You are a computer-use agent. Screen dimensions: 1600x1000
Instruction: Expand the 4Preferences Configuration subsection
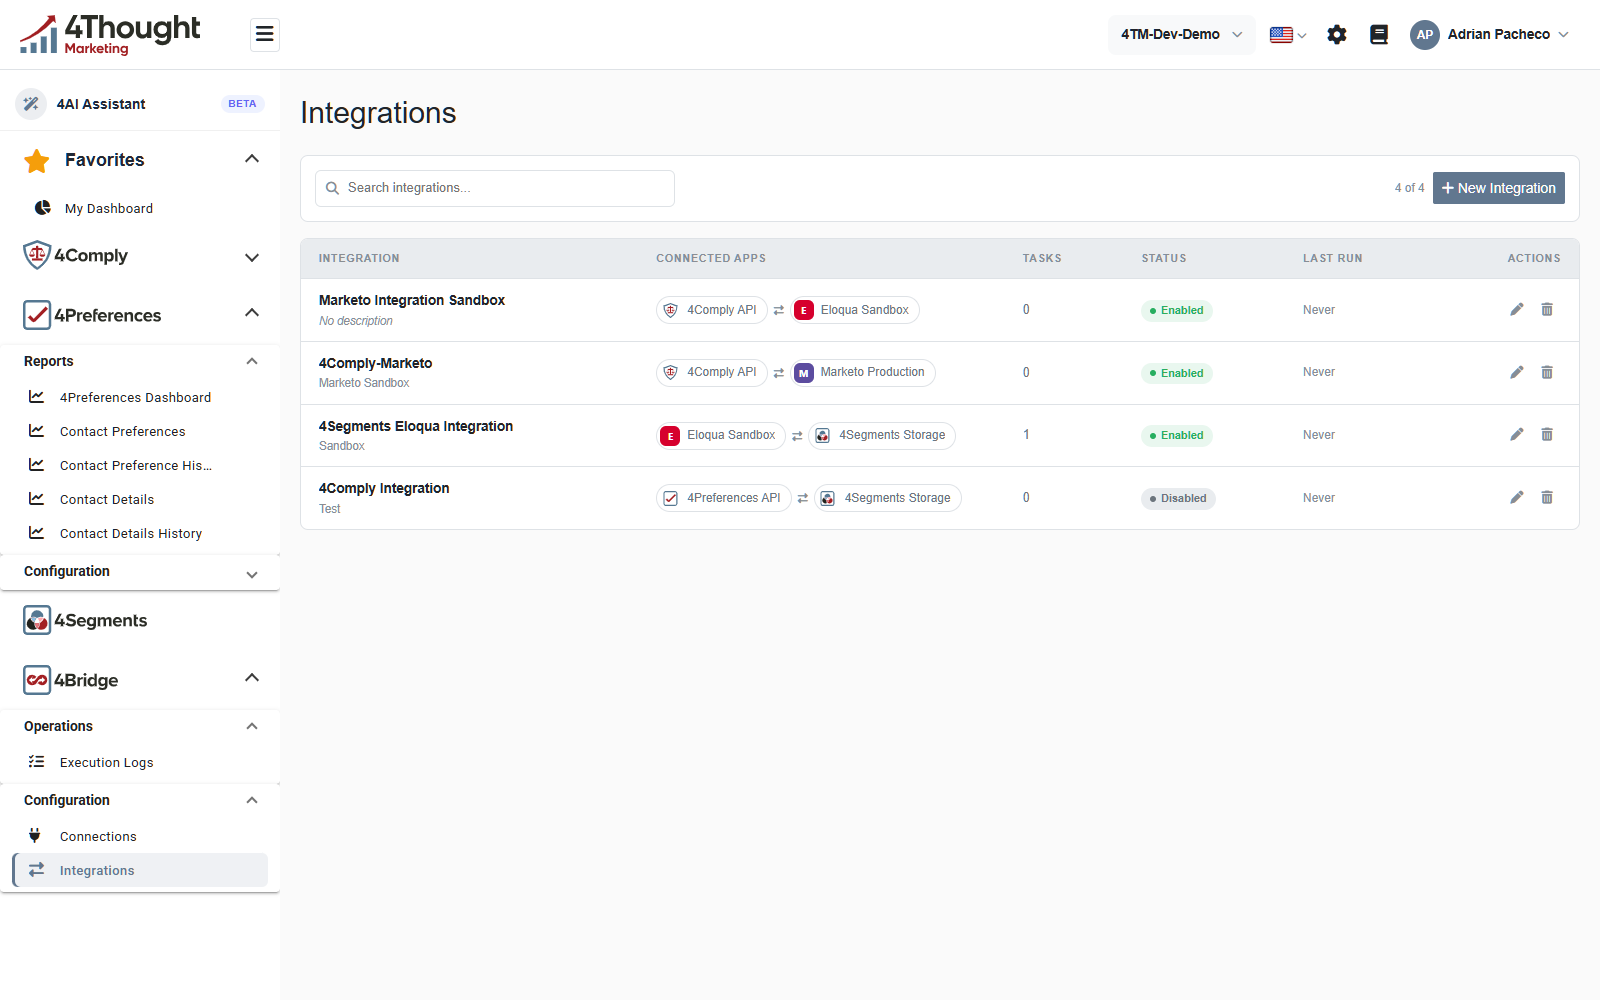[252, 574]
